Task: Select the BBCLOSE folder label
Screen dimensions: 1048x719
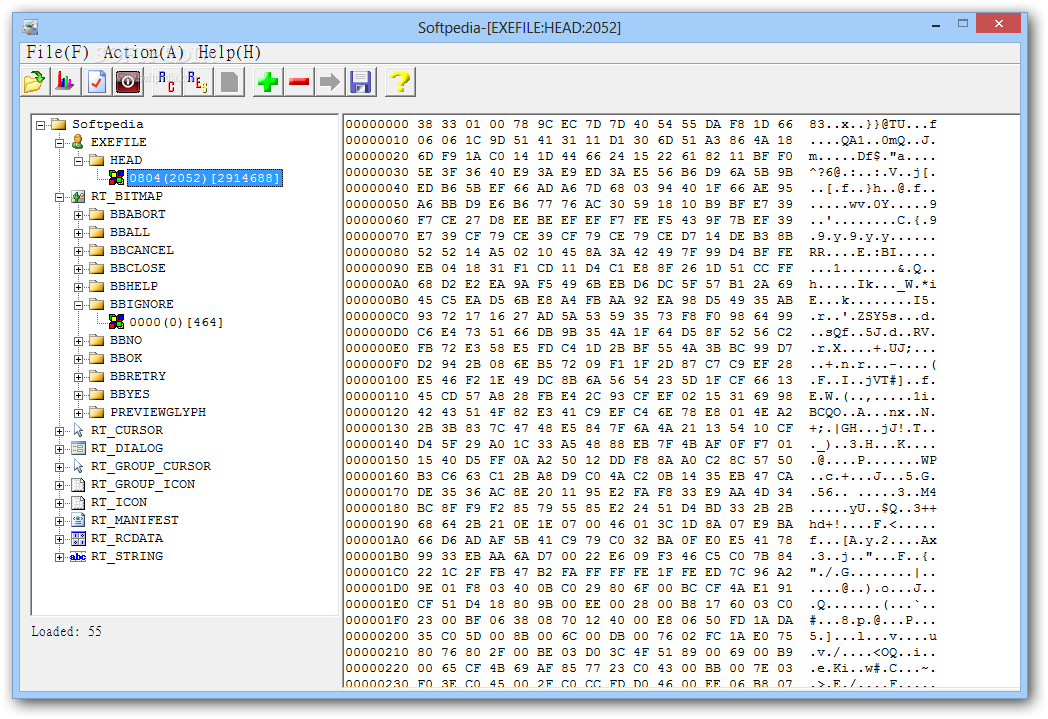Action: (x=138, y=268)
